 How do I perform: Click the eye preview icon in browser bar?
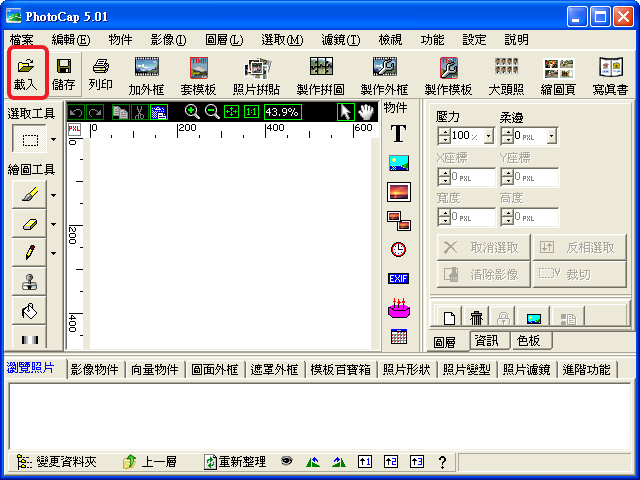tap(287, 461)
